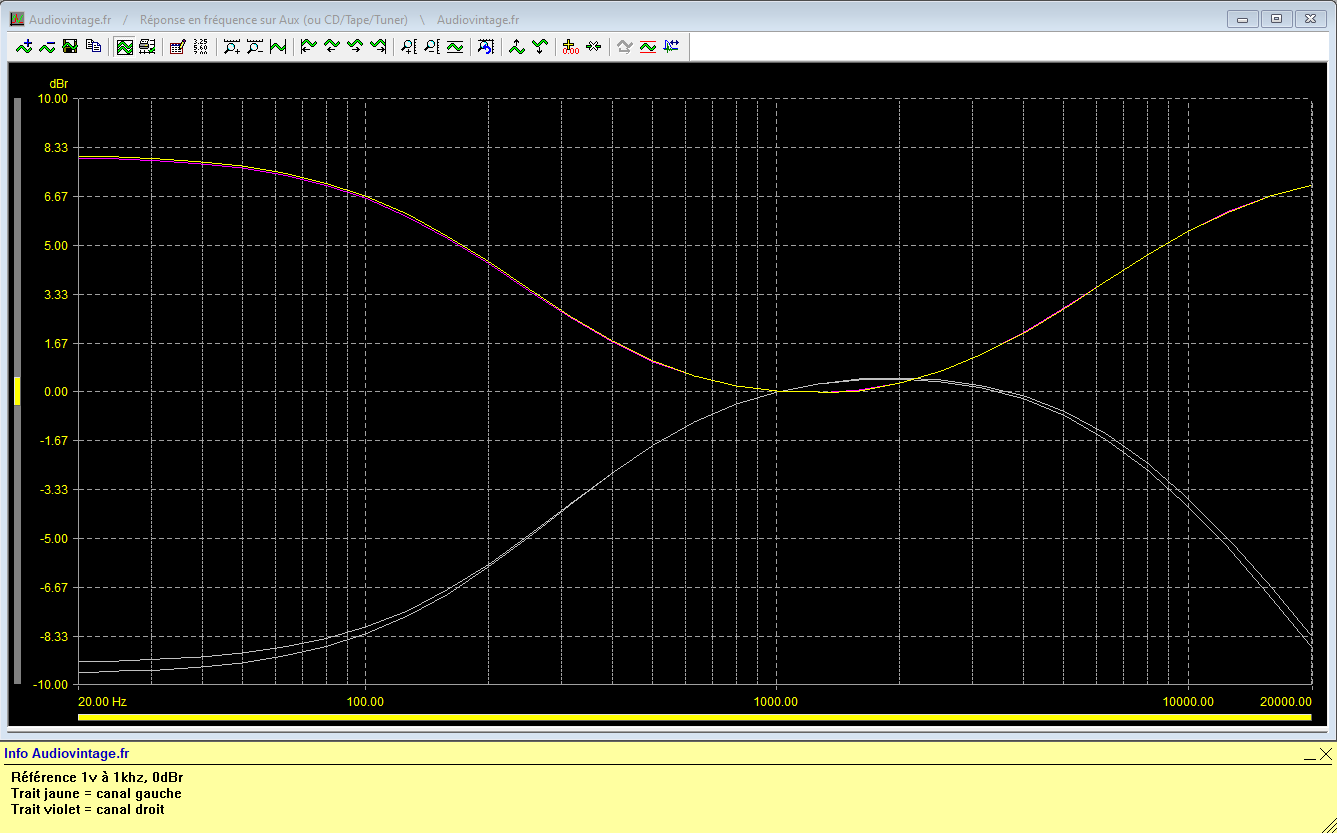Click the -10.00 value on the vertical axis
This screenshot has width=1337, height=833.
pos(50,685)
